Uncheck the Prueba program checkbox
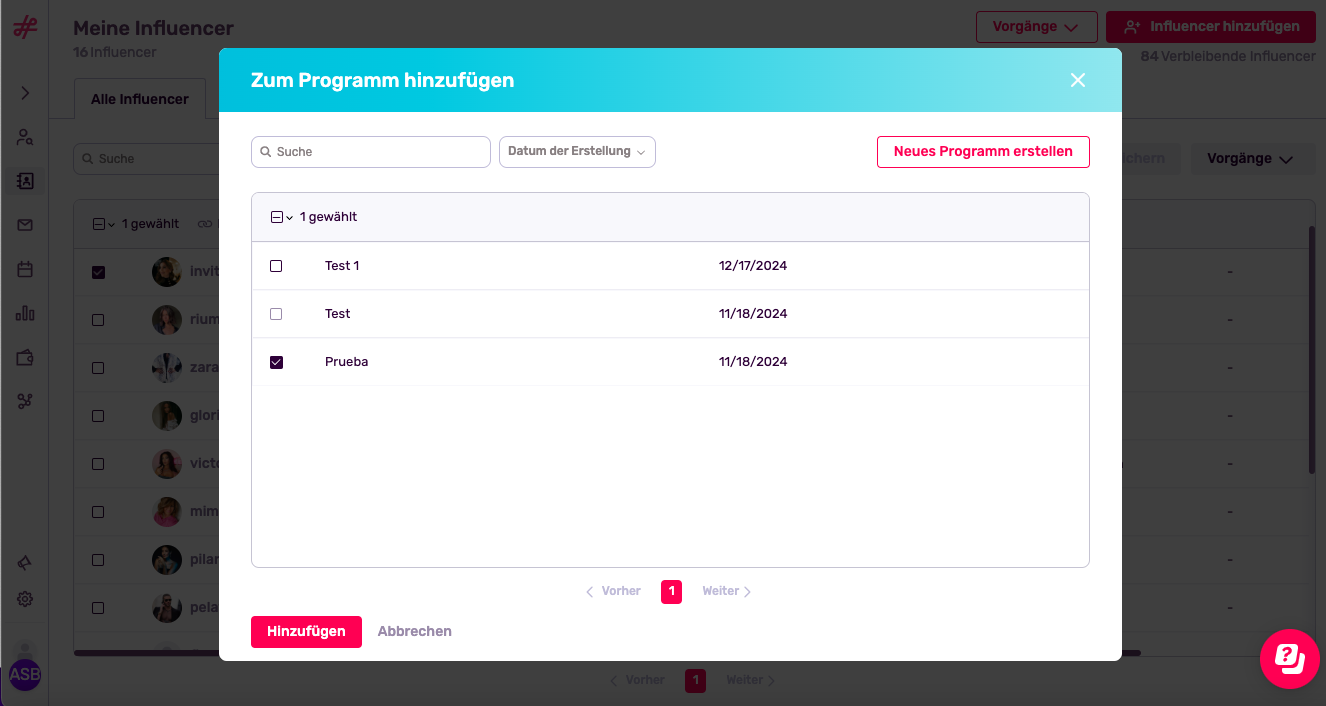The height and width of the screenshot is (706, 1326). click(276, 362)
